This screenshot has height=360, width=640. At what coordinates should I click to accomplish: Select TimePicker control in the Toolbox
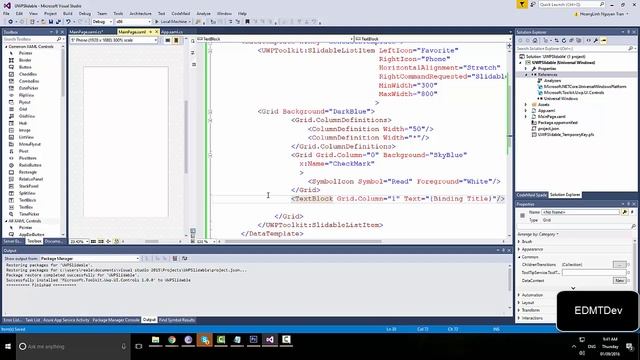[x=29, y=214]
